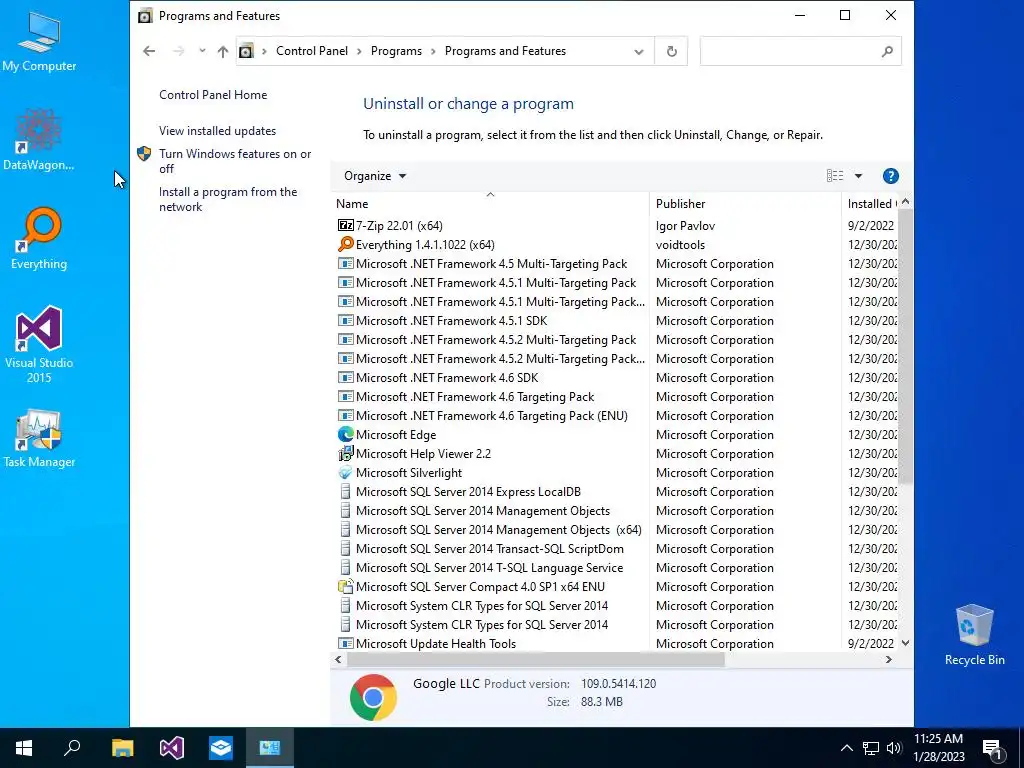Select the Everything 1.4.1.1022 list icon
Viewport: 1024px width, 768px height.
pyautogui.click(x=345, y=244)
